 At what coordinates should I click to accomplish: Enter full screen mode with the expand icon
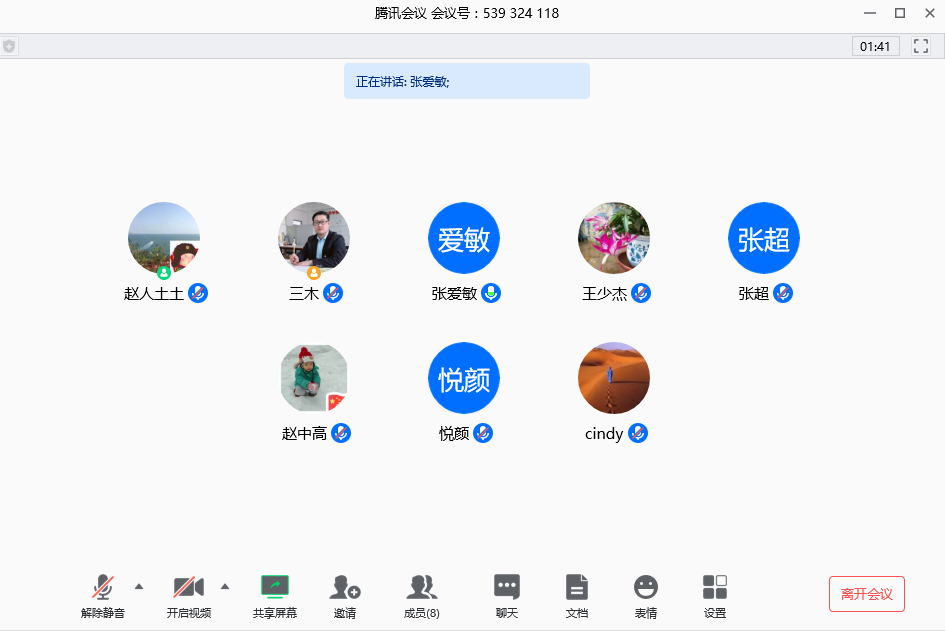(921, 46)
